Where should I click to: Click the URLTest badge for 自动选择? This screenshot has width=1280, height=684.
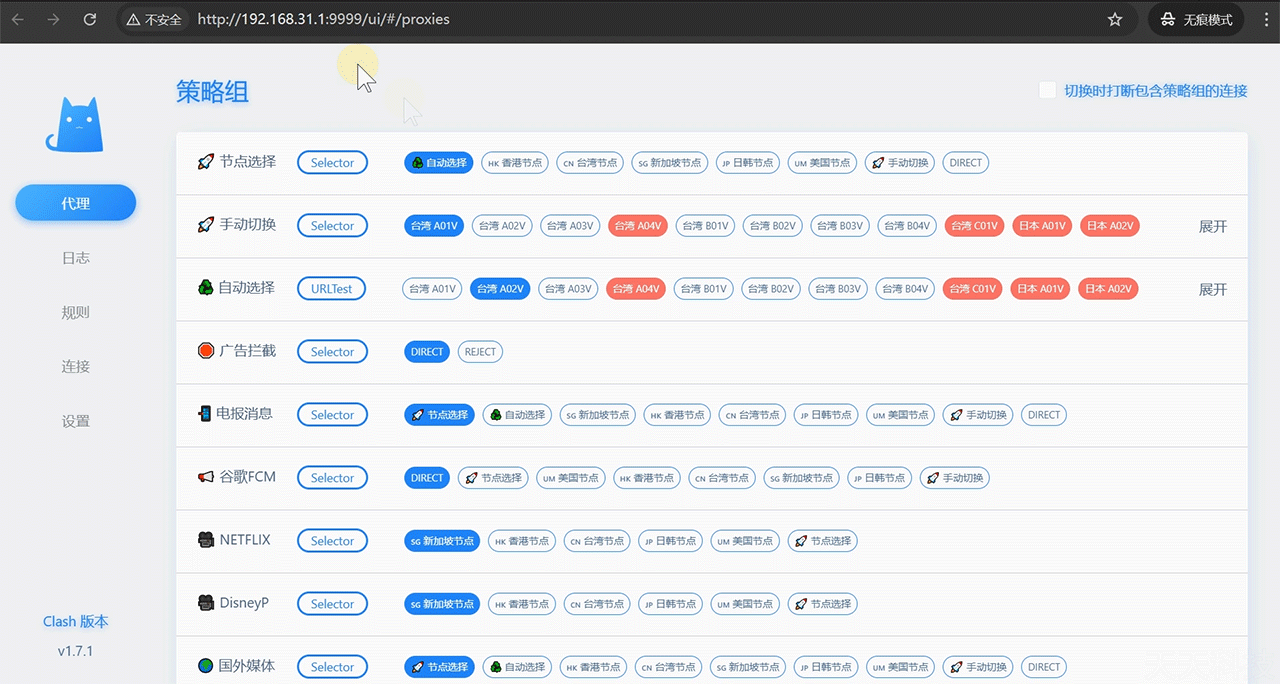point(332,289)
